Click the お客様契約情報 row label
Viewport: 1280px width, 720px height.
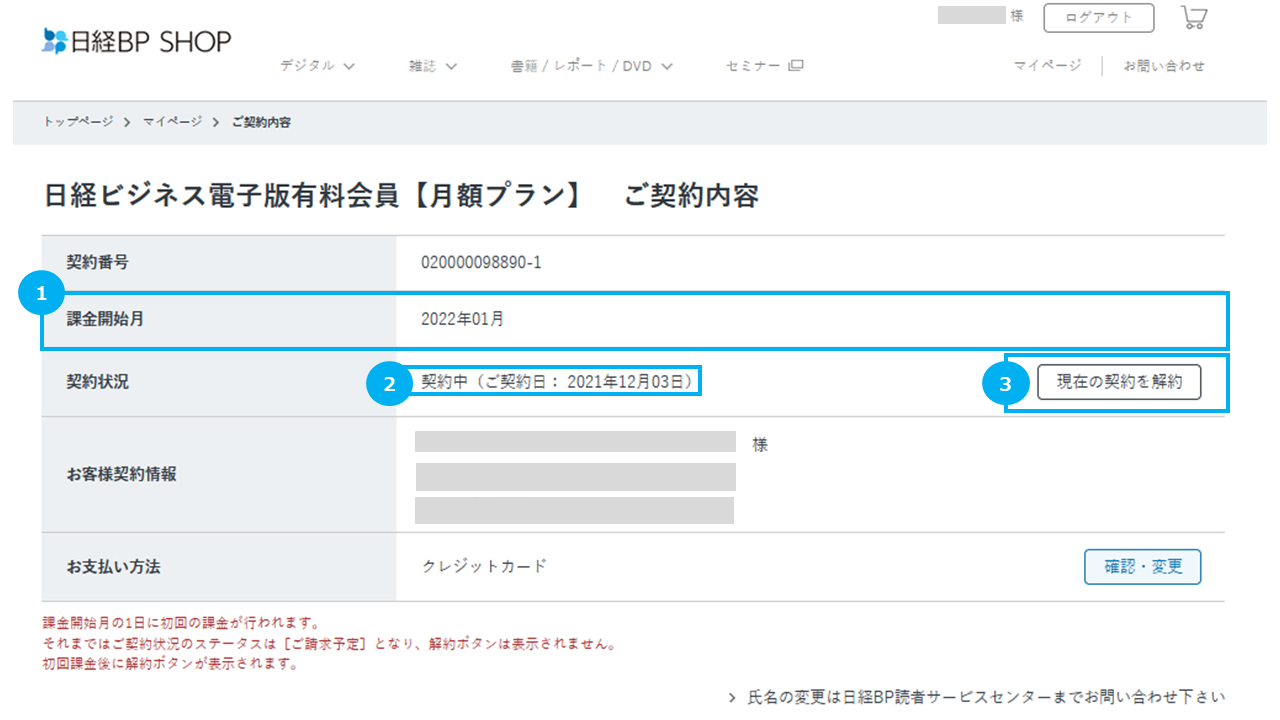(121, 474)
